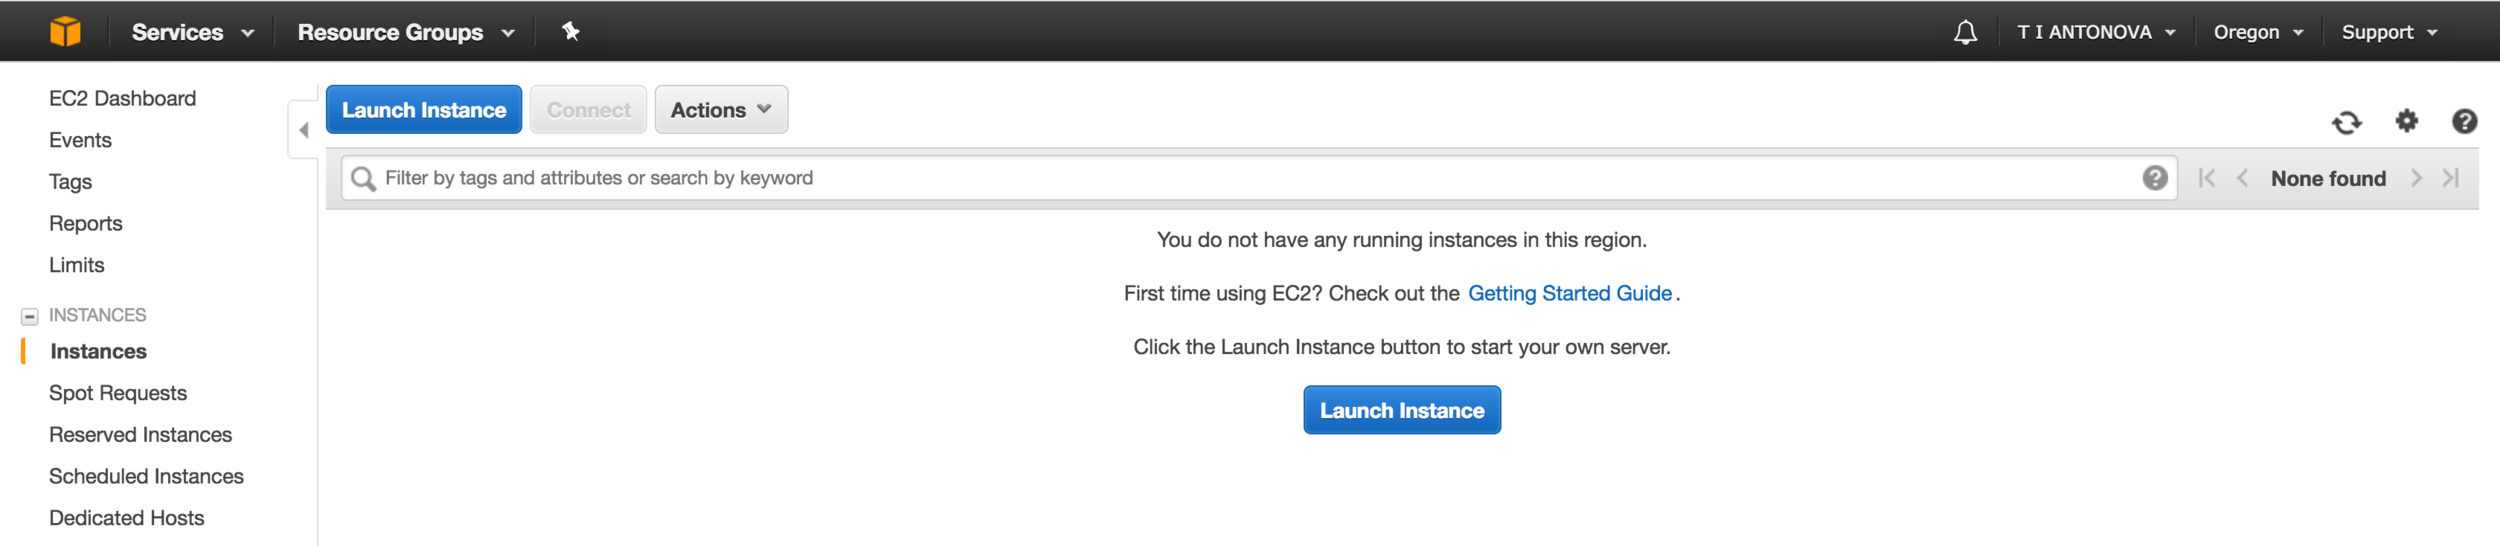Open the Resource Groups dropdown
Image resolution: width=2500 pixels, height=546 pixels.
[406, 32]
